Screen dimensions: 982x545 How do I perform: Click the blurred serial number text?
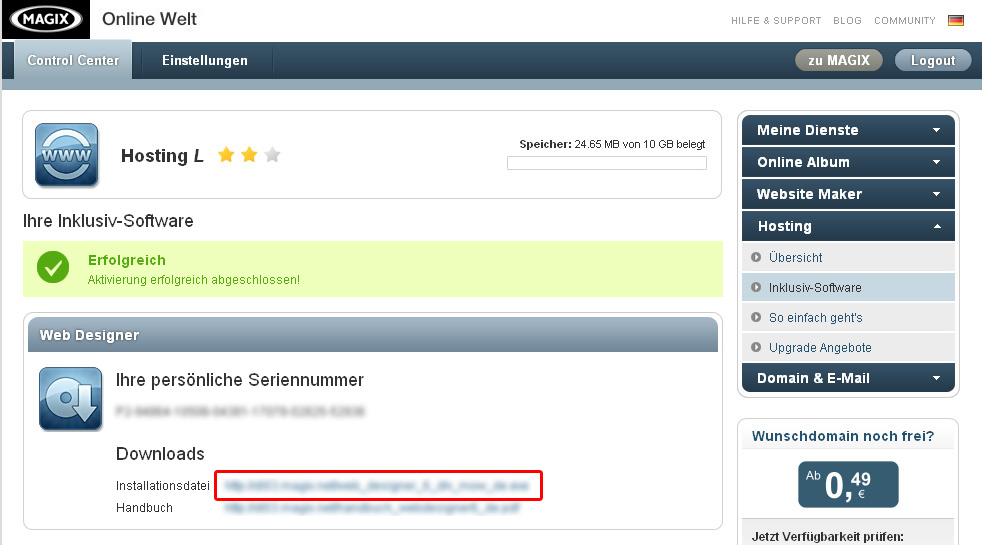click(x=240, y=411)
